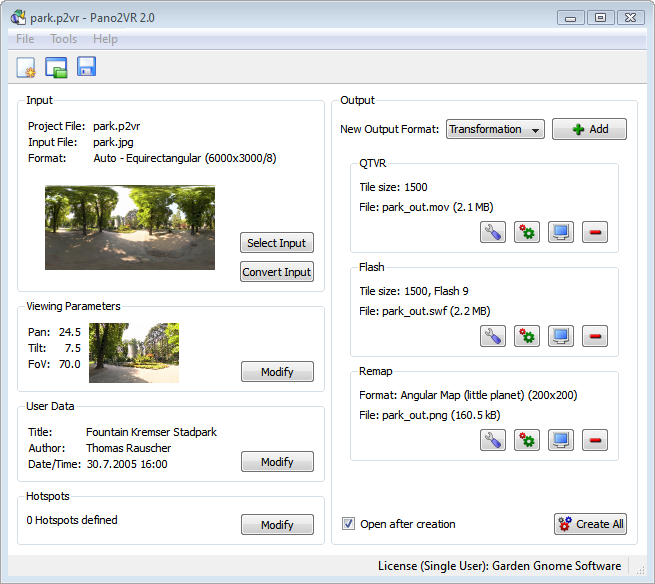This screenshot has height=584, width=655.
Task: Remove the Flash output with minus icon
Action: pos(595,336)
